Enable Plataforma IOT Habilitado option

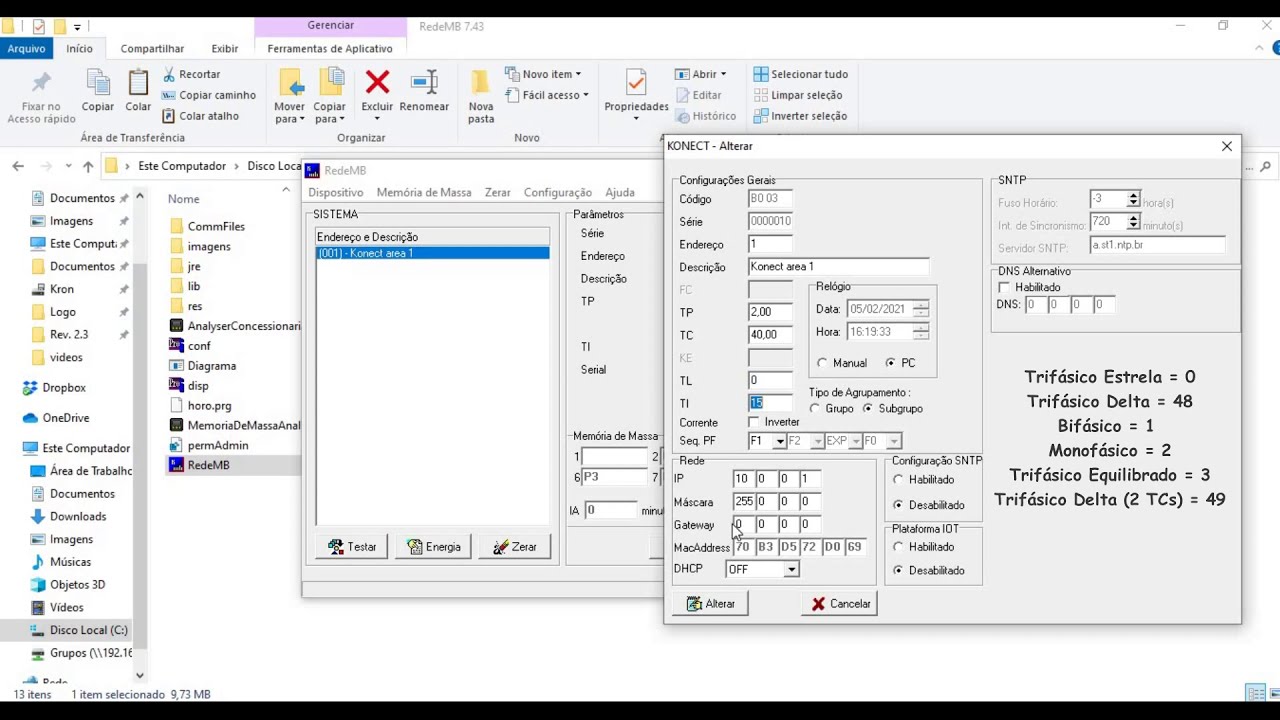pyautogui.click(x=898, y=547)
